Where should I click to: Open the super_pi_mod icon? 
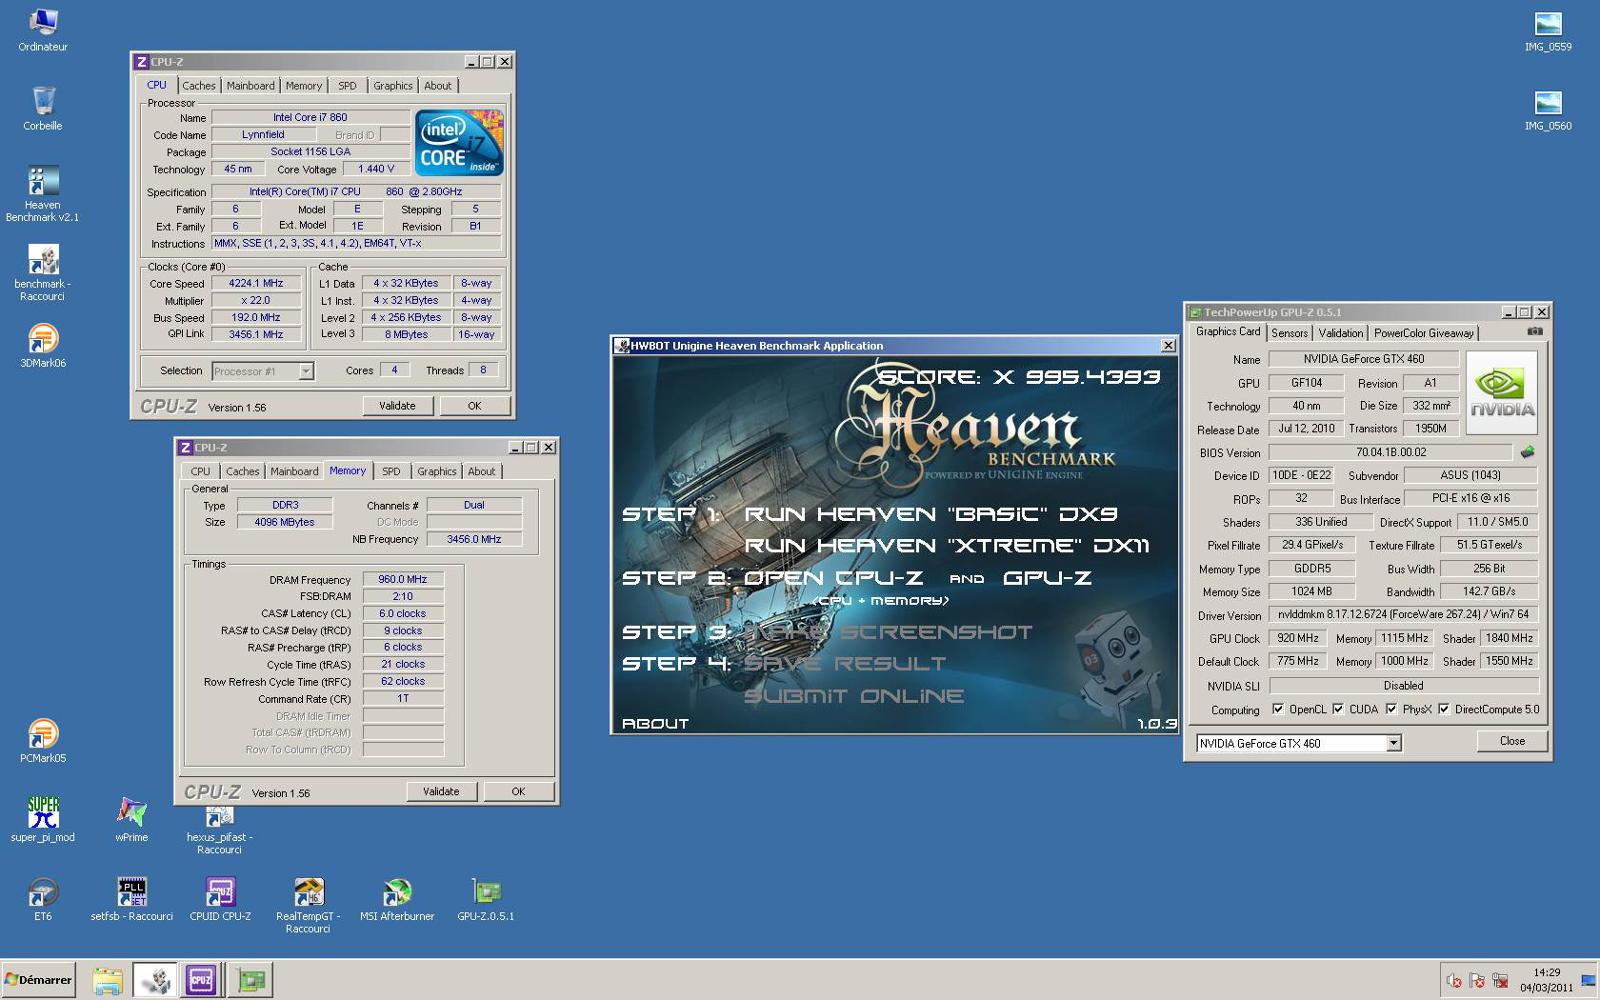pyautogui.click(x=43, y=820)
